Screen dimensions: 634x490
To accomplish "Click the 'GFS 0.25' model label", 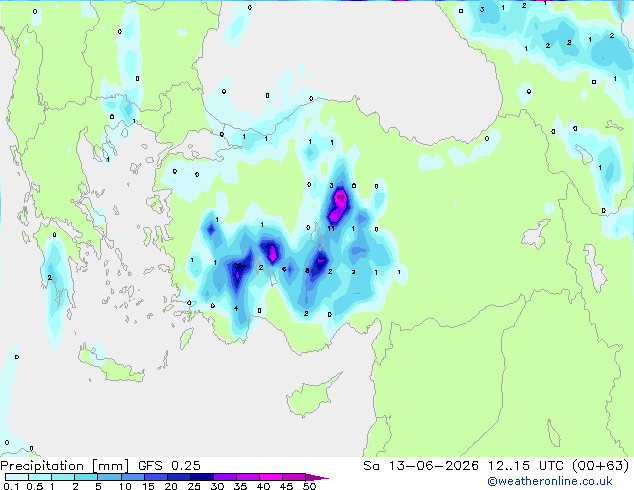I will click(x=169, y=466).
